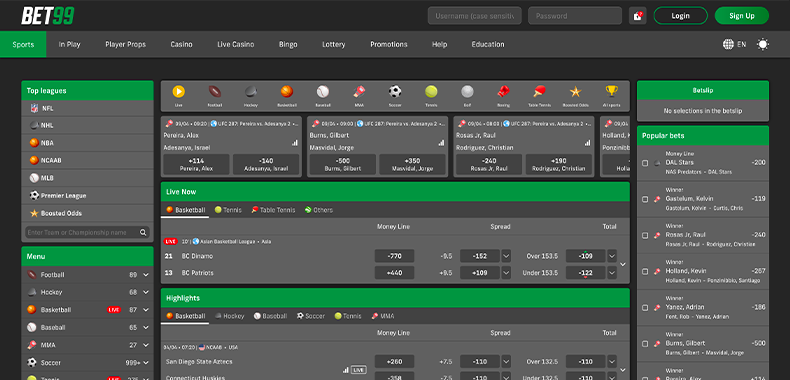Expand Football in the Menu list
The width and height of the screenshot is (790, 380).
(x=146, y=275)
